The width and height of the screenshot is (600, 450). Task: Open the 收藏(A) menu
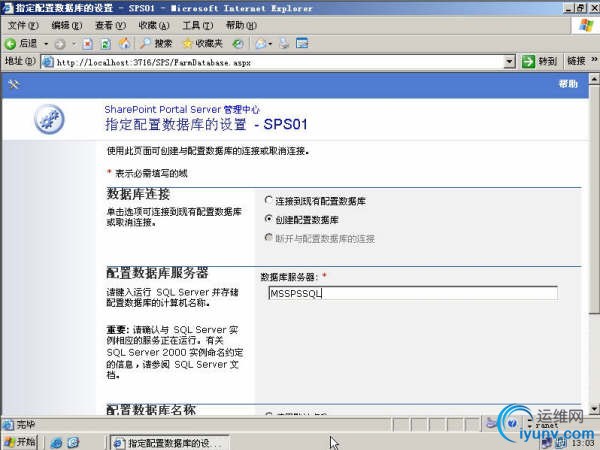pyautogui.click(x=154, y=25)
